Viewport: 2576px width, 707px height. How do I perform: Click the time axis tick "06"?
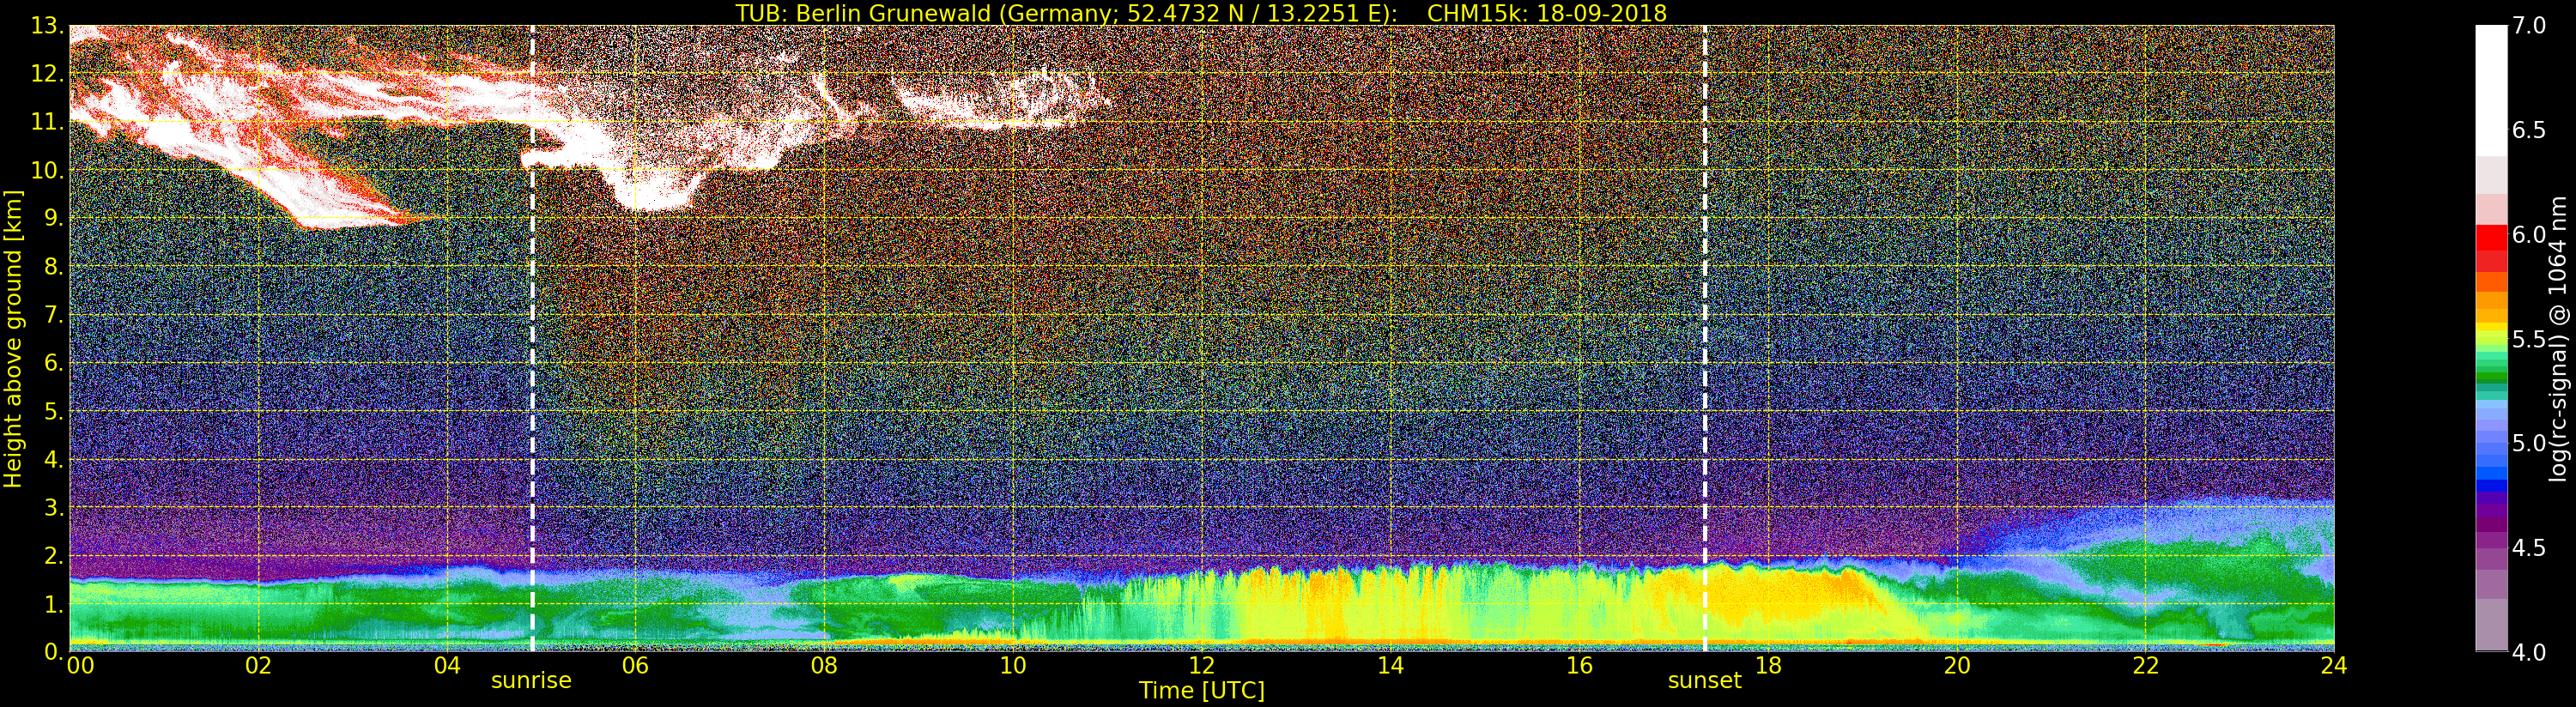coord(635,667)
